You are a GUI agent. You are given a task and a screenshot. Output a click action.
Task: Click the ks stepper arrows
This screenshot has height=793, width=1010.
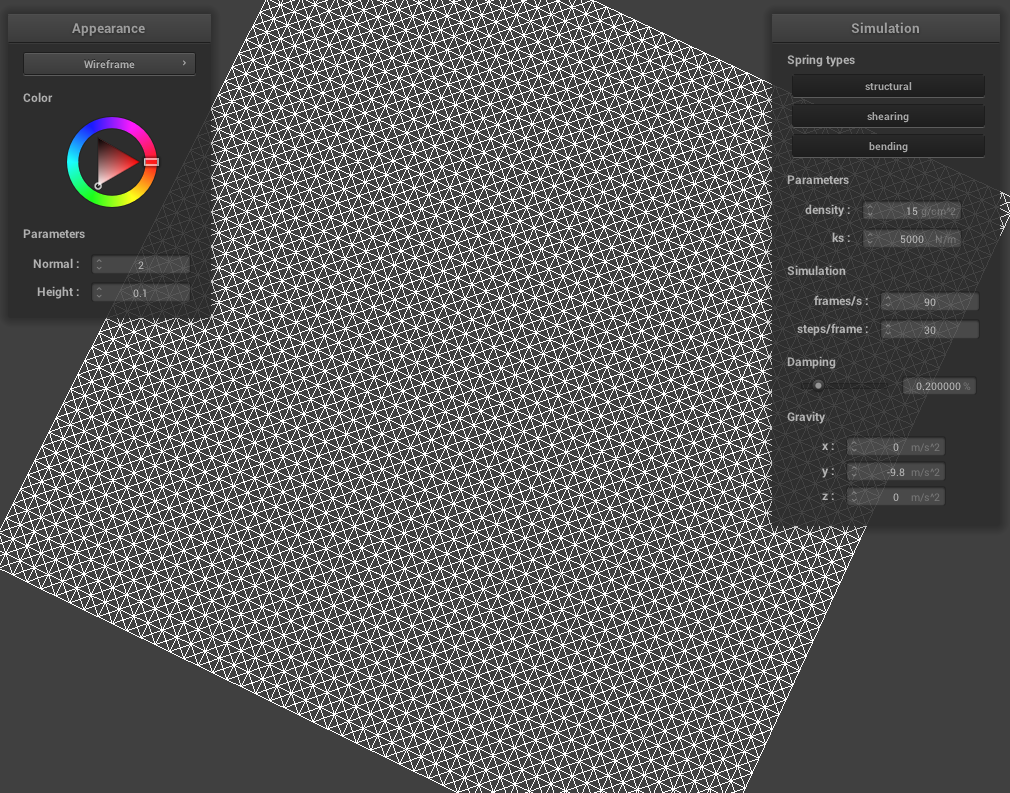pyautogui.click(x=870, y=239)
